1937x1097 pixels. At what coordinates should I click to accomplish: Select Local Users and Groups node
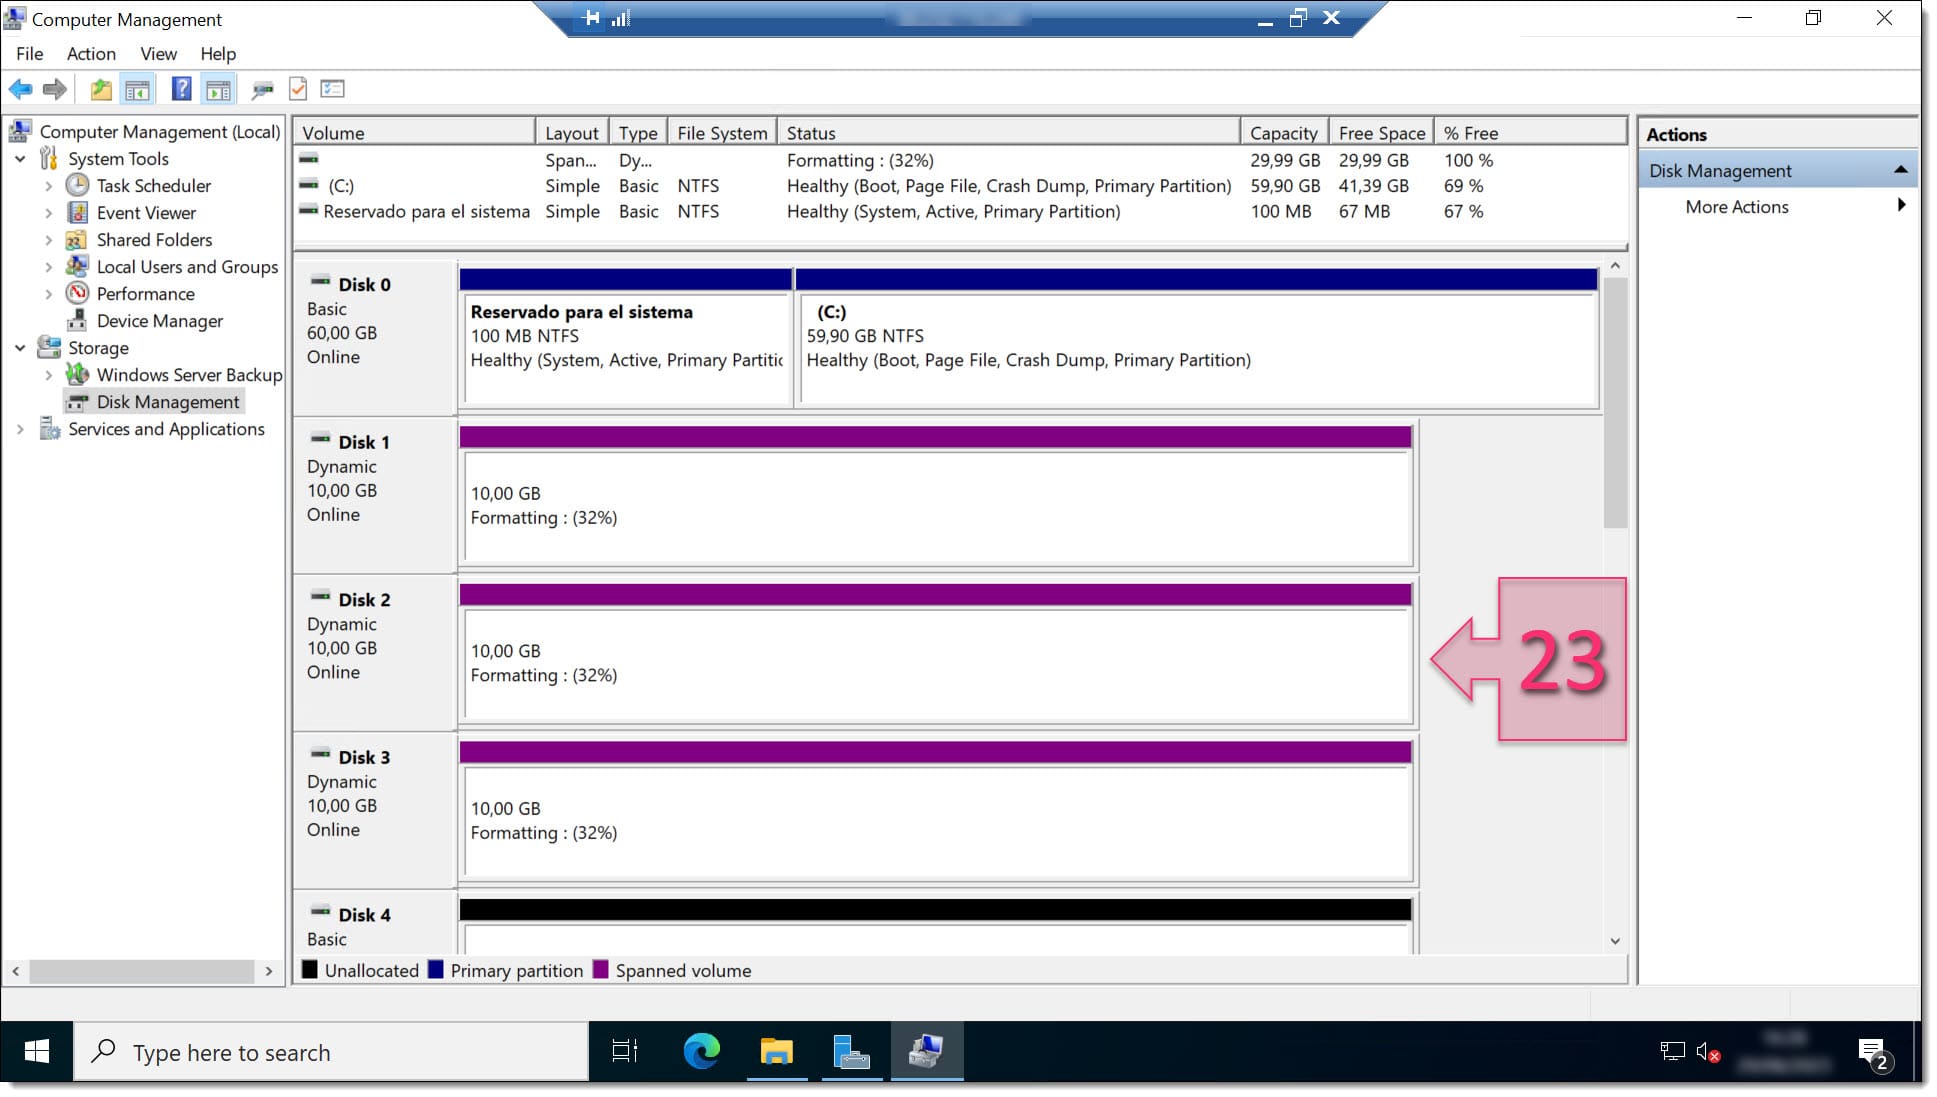(187, 267)
